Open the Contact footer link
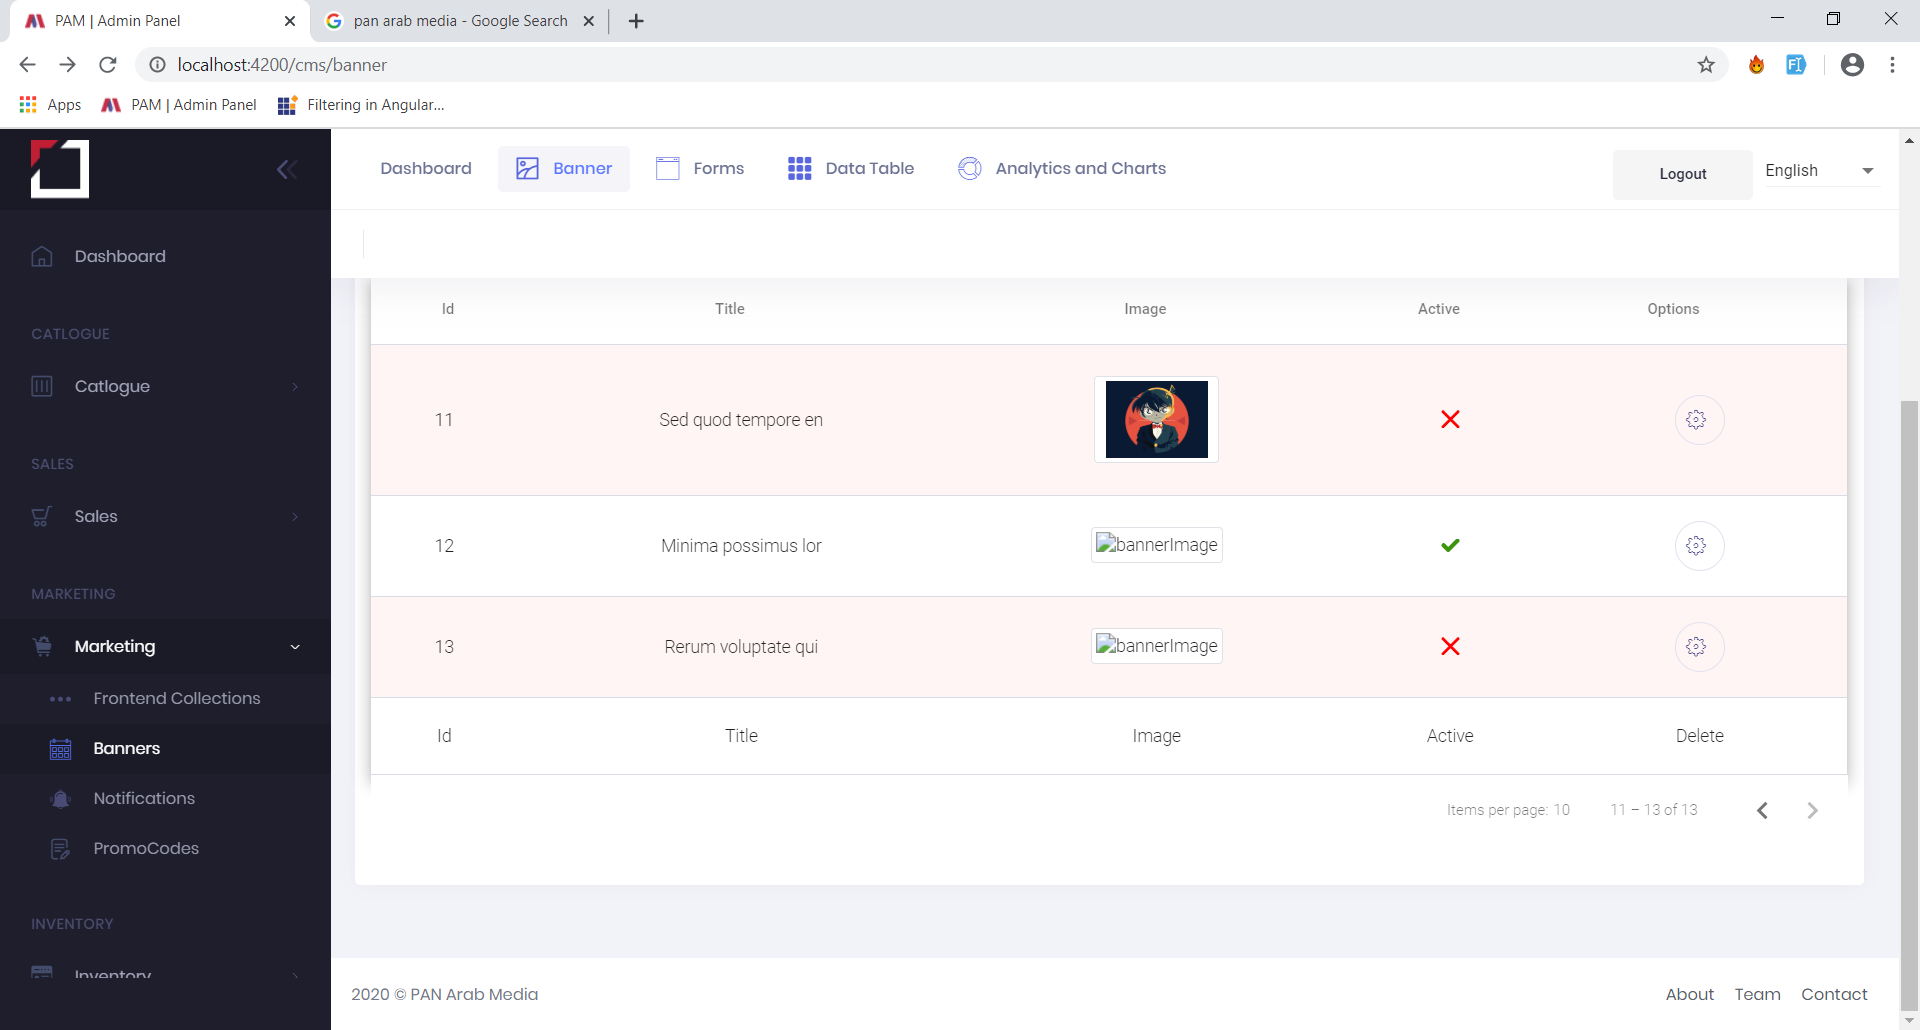Screen dimensions: 1920x1030 [1833, 994]
